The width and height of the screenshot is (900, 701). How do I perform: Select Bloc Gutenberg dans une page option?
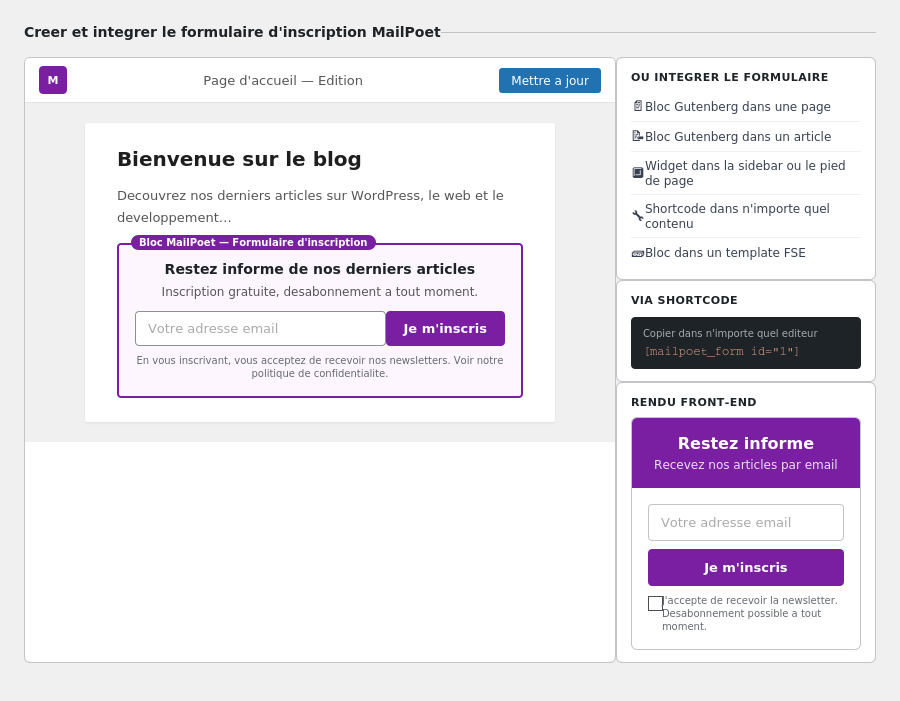pos(746,106)
